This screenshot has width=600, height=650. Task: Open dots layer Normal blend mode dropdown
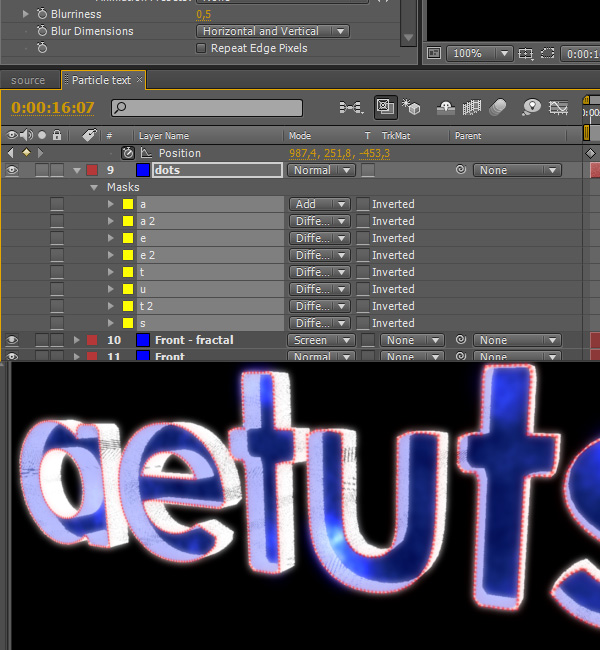pos(321,170)
